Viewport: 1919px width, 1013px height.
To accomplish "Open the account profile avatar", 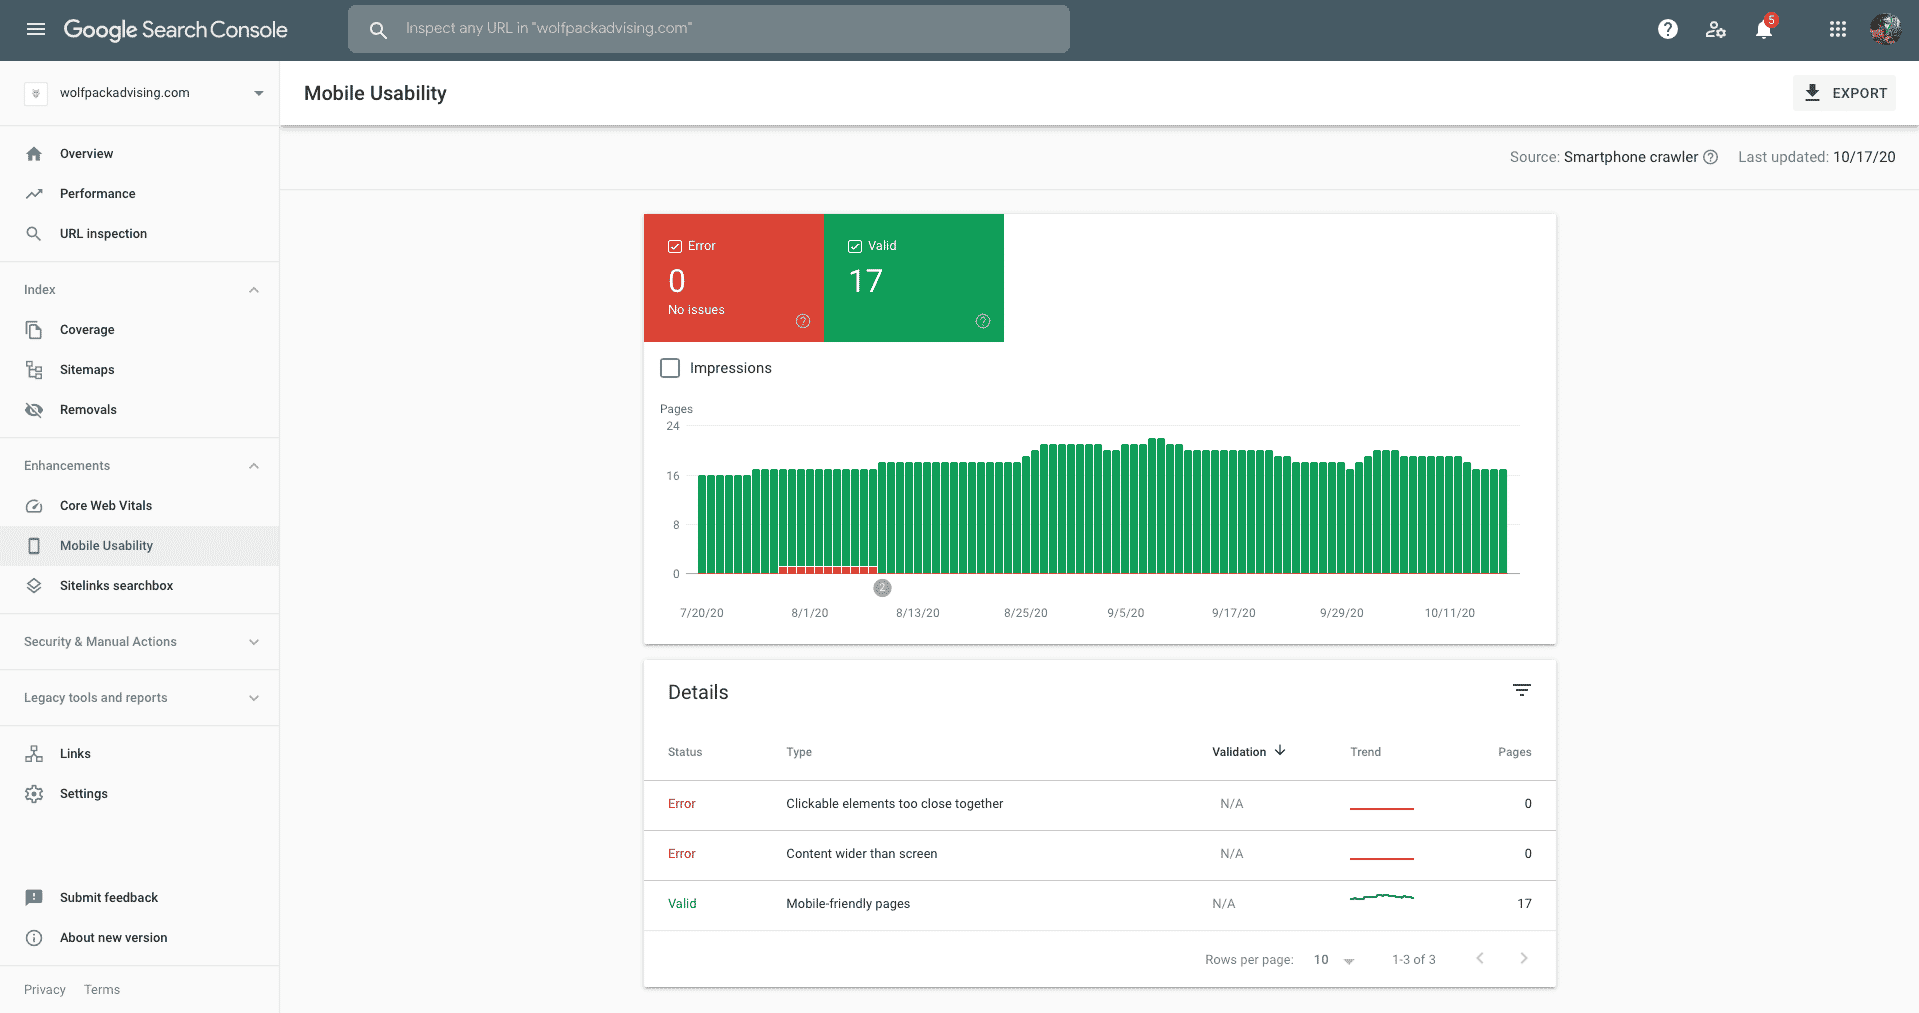I will 1886,29.
